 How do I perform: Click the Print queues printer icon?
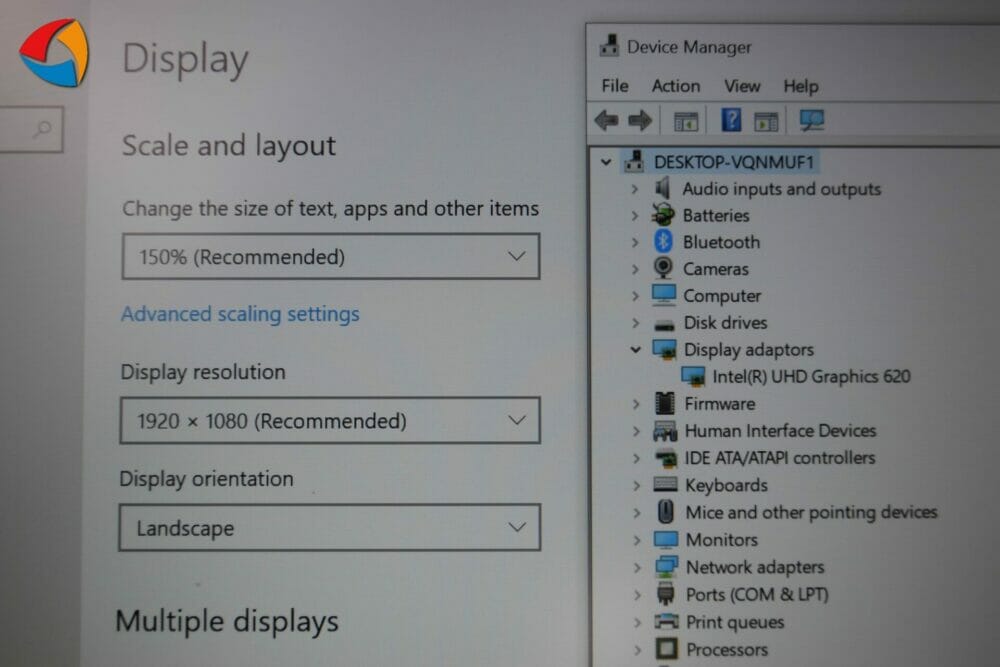666,621
